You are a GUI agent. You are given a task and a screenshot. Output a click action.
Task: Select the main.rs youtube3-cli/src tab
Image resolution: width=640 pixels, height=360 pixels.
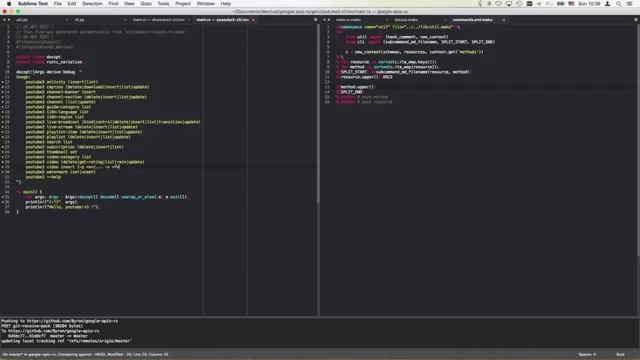click(x=222, y=20)
